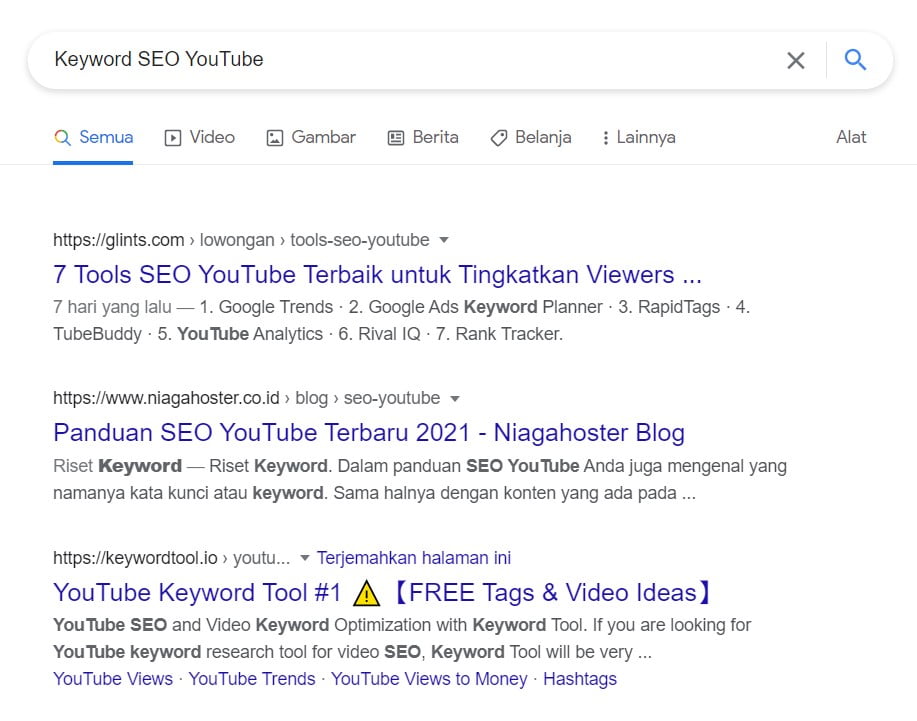Image resolution: width=917 pixels, height=721 pixels.
Task: Expand dropdown arrow next to glints.com URL
Action: click(x=444, y=240)
